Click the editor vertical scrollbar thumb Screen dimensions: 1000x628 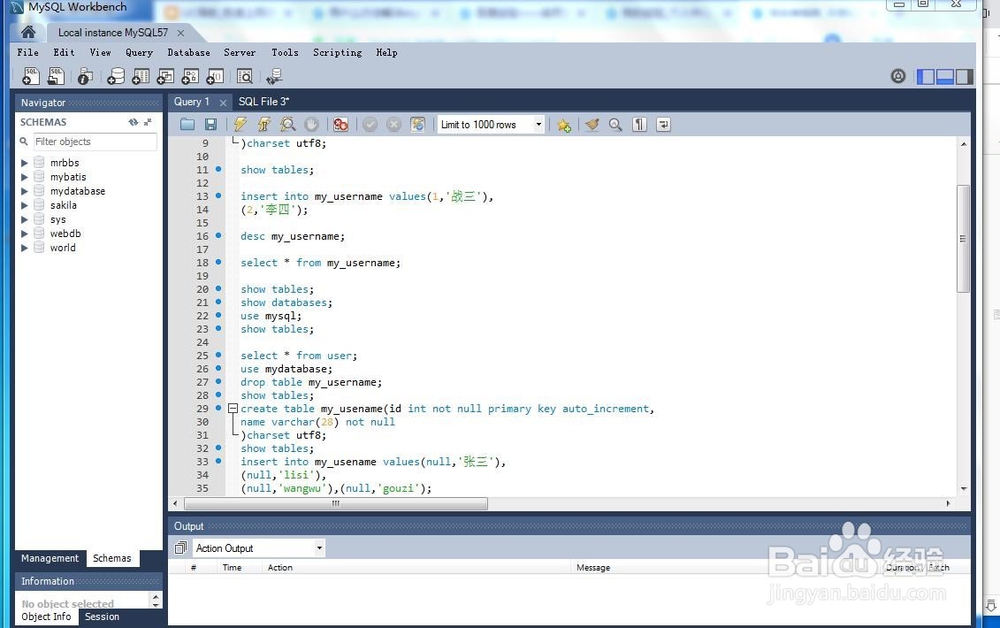[963, 239]
